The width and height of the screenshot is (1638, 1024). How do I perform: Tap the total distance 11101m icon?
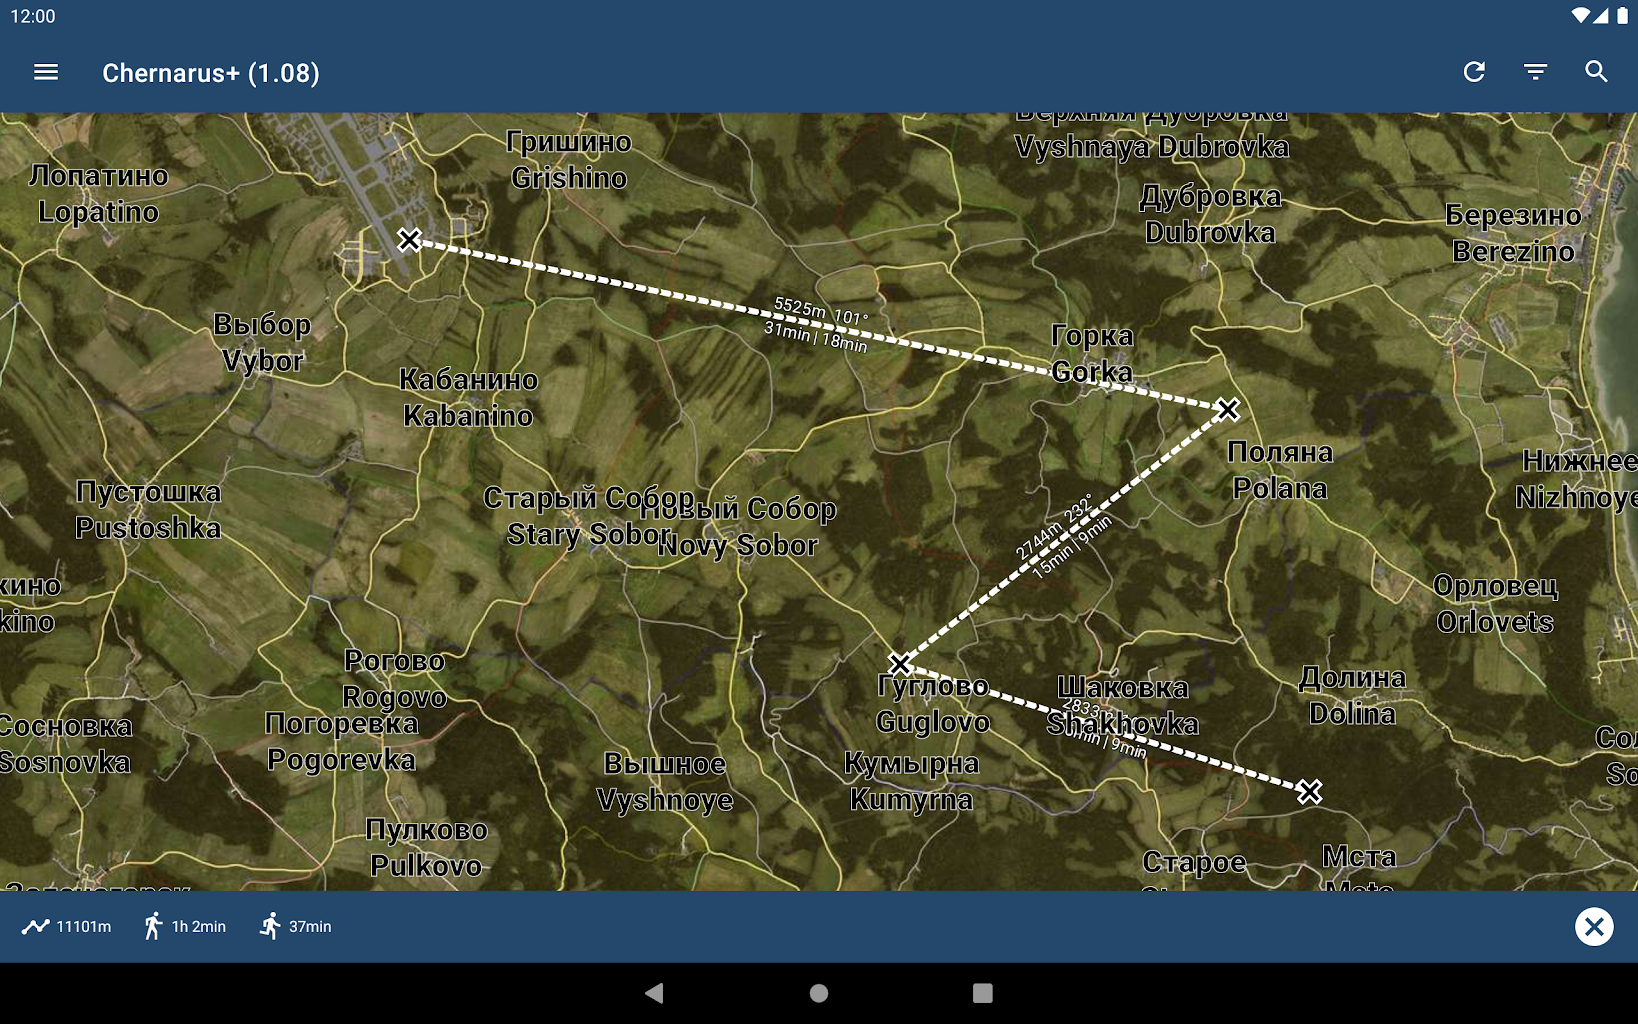tap(36, 926)
